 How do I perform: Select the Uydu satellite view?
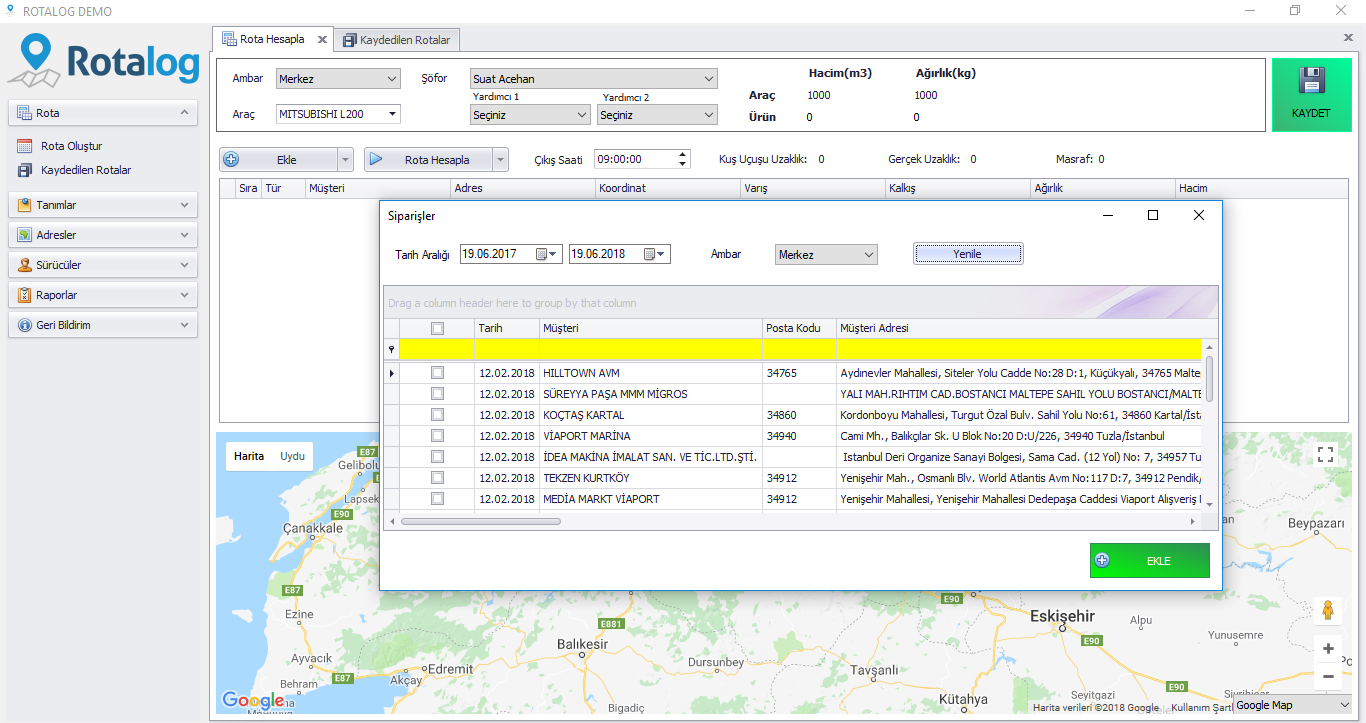292,456
